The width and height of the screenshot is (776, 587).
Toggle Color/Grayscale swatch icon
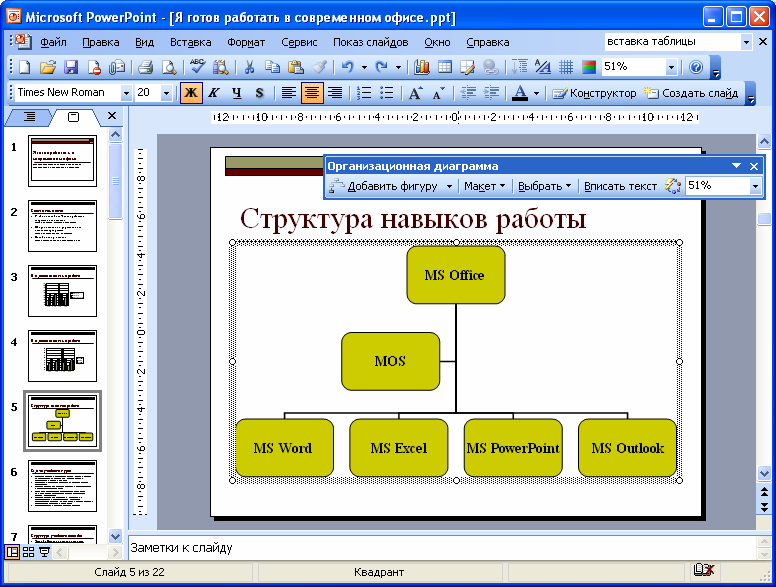[588, 67]
